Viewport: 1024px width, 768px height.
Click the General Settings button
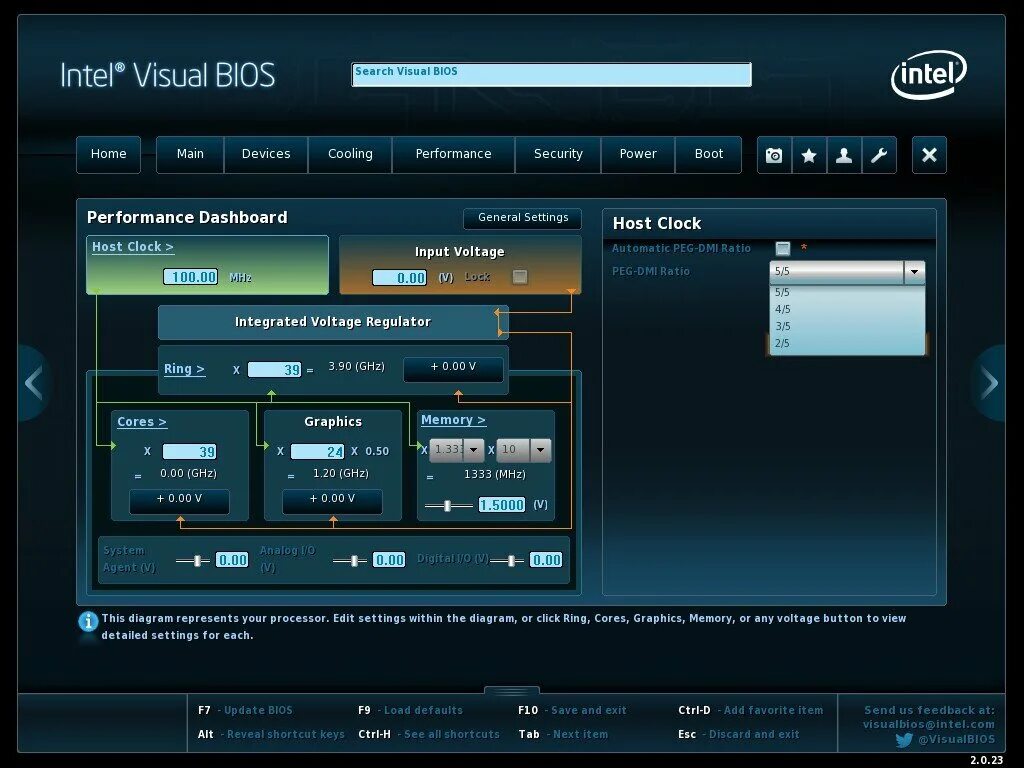tap(522, 218)
